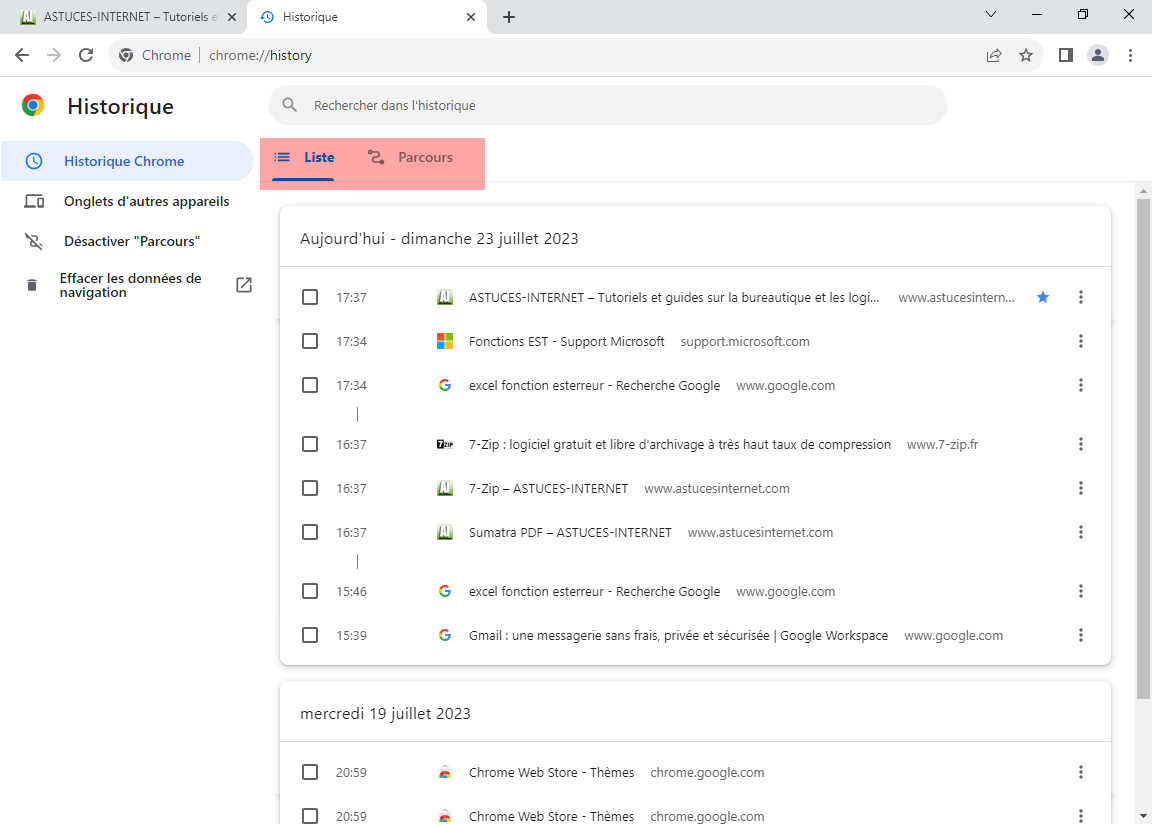Click the first 20:59 Chrome Web Store favicon
The height and width of the screenshot is (824, 1152).
coord(444,773)
